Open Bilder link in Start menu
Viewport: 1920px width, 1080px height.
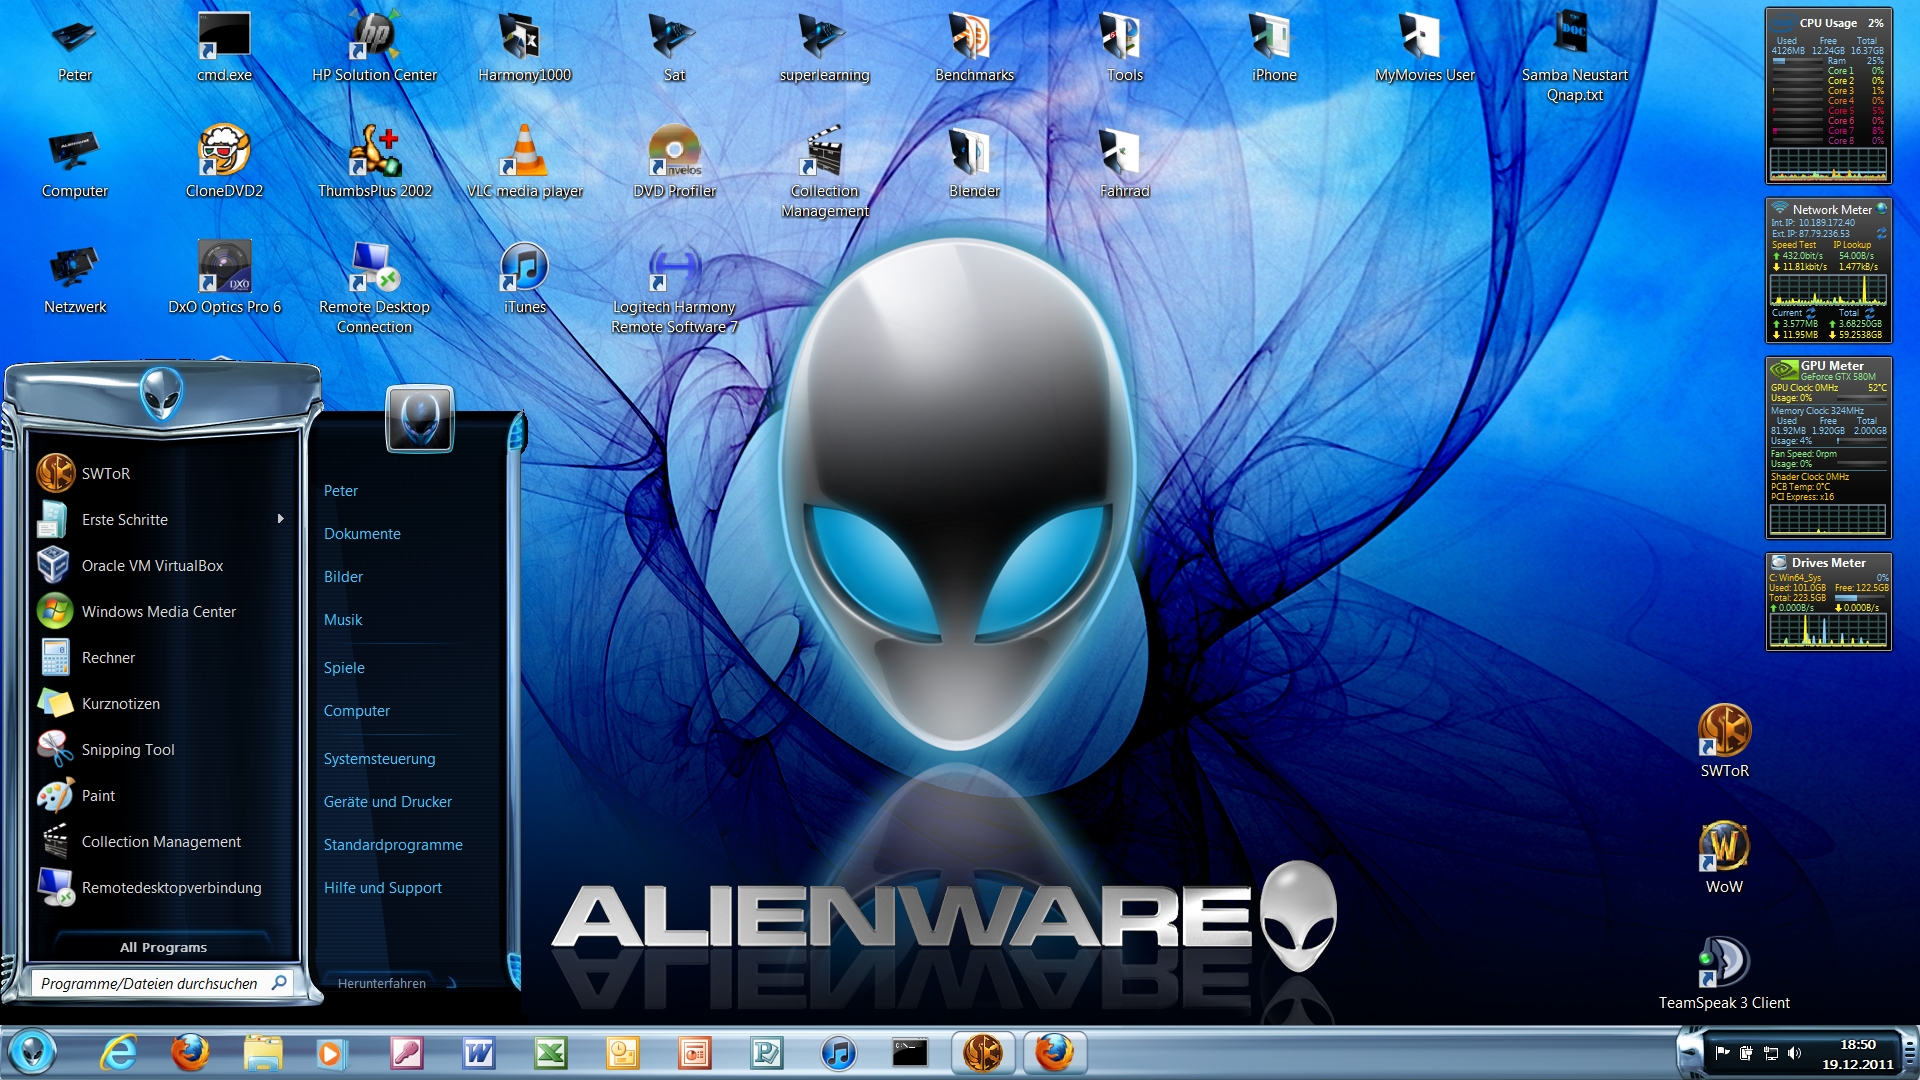point(343,577)
